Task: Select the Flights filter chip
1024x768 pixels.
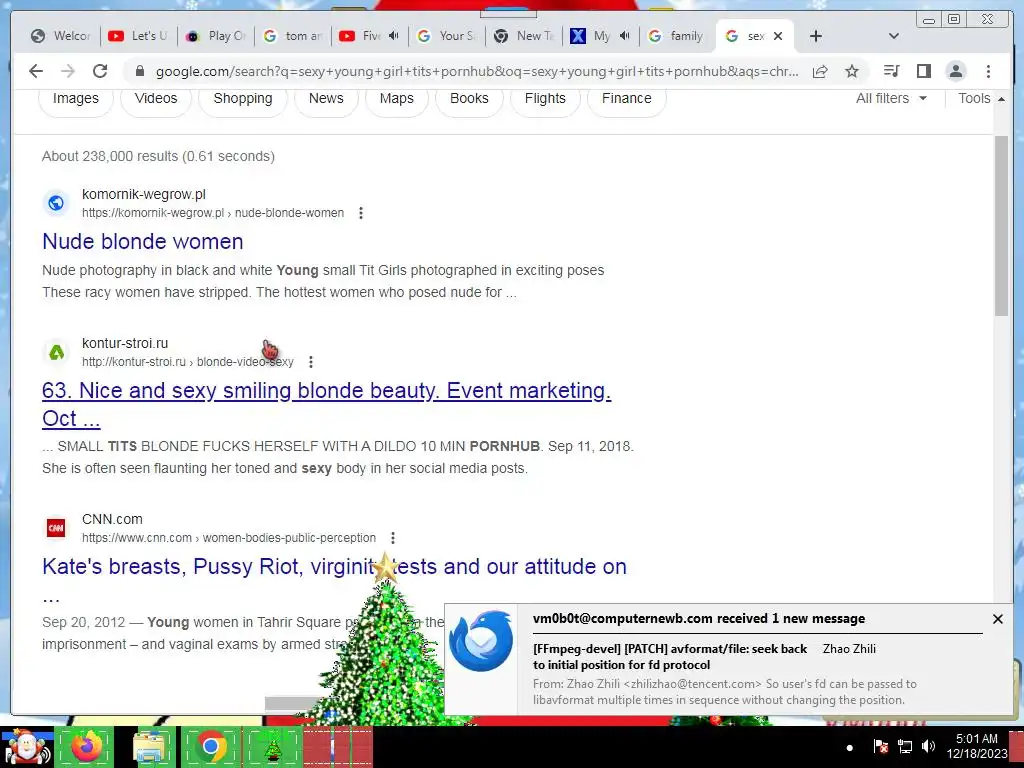Action: tap(545, 99)
